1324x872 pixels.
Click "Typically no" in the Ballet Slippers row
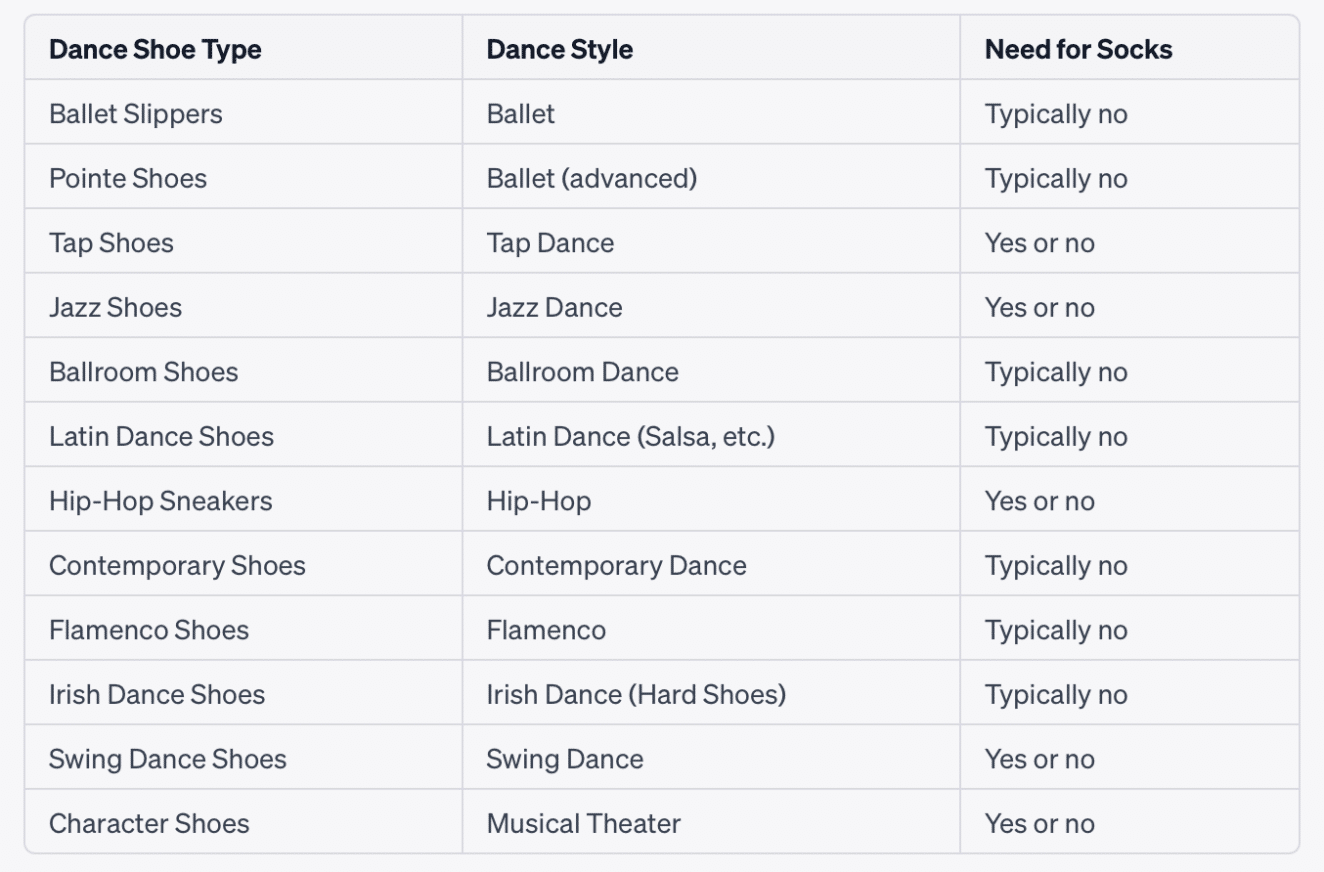click(x=1056, y=114)
